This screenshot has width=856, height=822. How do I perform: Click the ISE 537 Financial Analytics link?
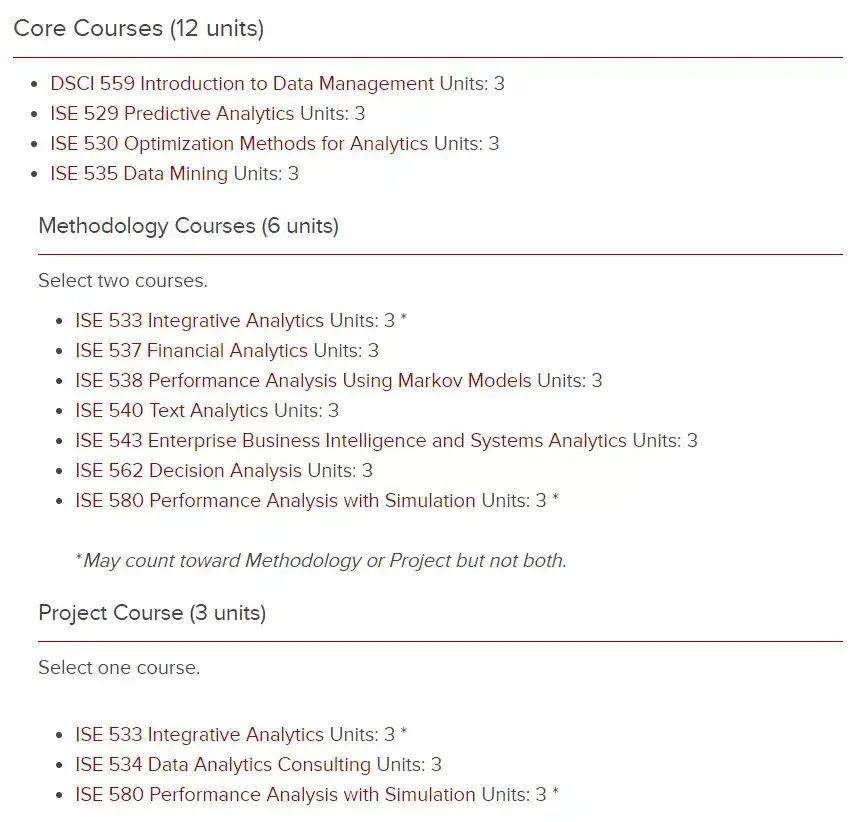192,350
